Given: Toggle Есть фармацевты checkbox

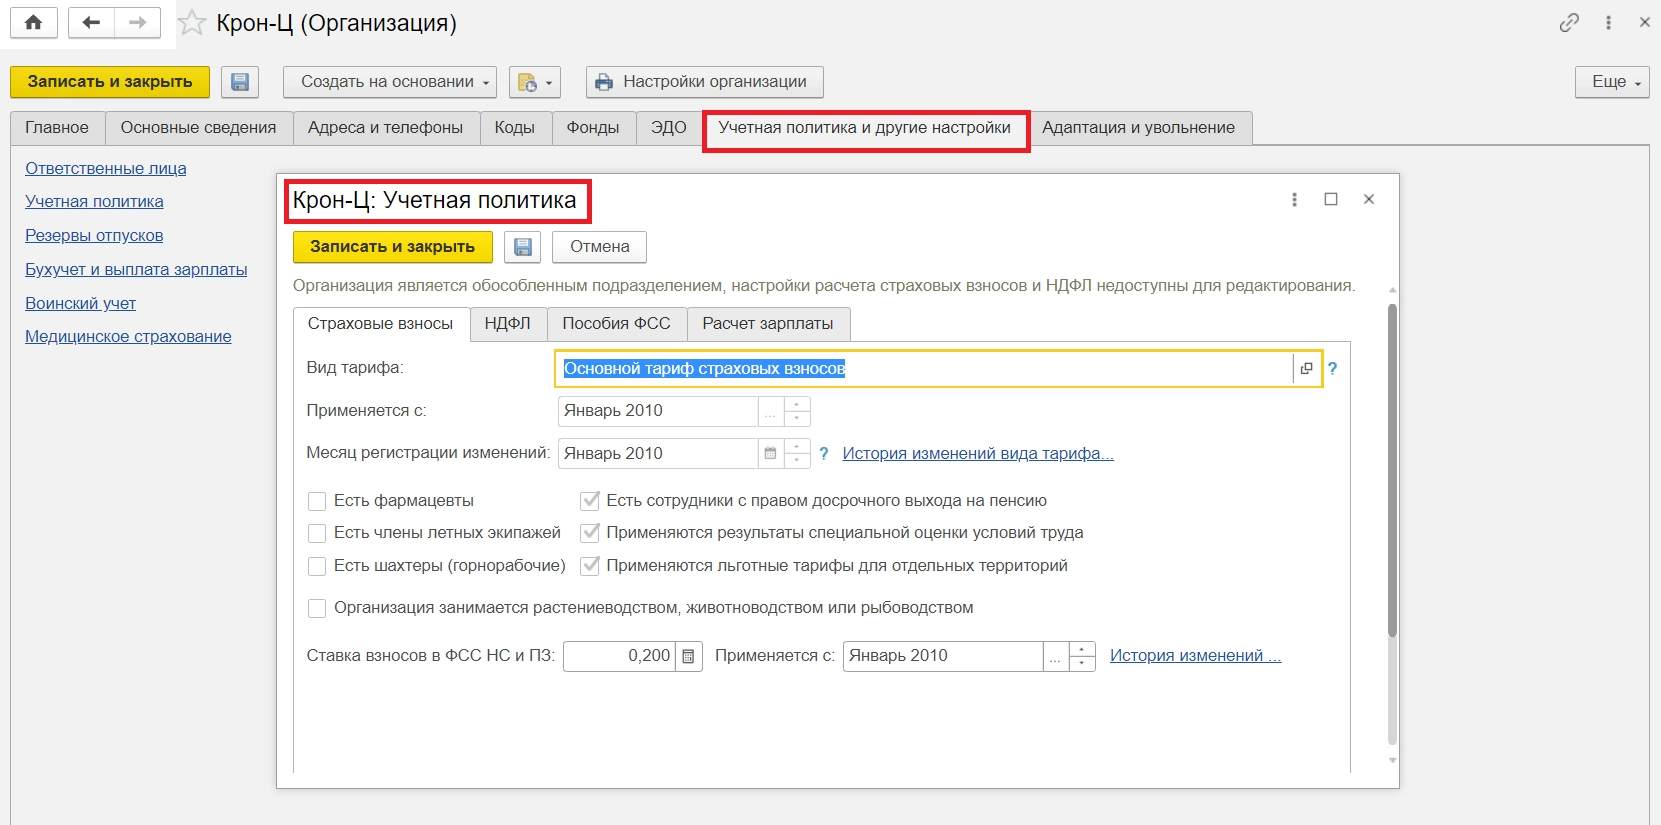Looking at the screenshot, I should coord(317,501).
